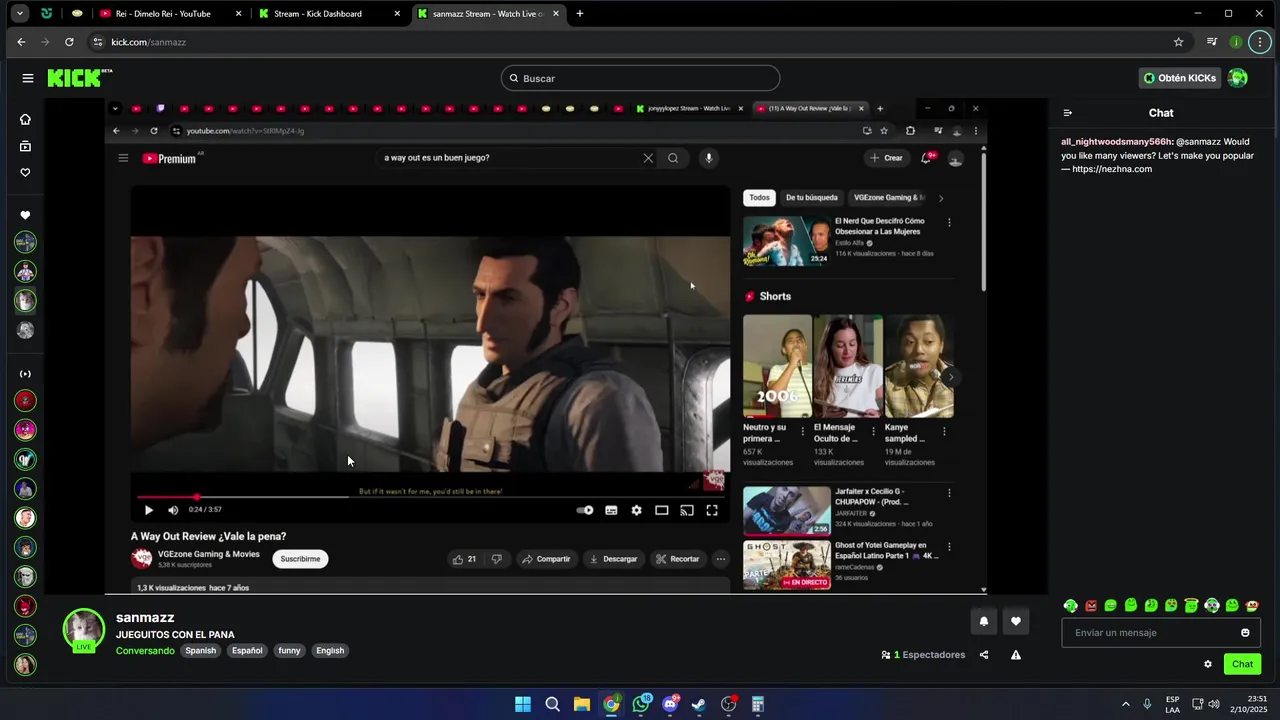Switch to Stream - Kick Dashboard tab
The height and width of the screenshot is (720, 1280).
[329, 14]
